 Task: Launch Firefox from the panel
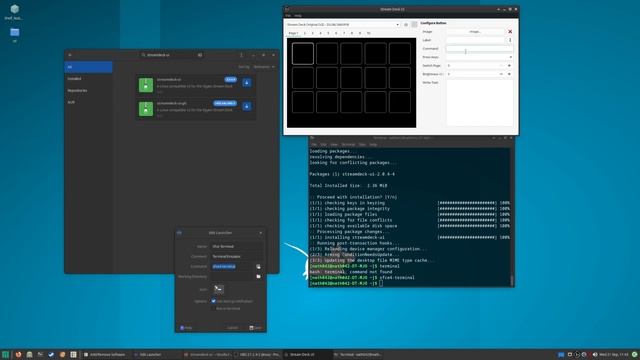(18, 354)
